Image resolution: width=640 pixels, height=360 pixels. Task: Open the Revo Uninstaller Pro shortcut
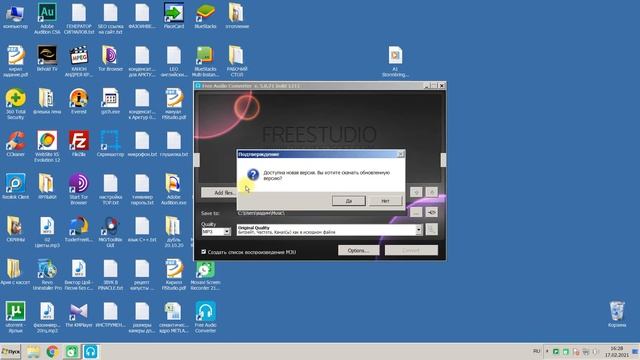[x=47, y=274]
